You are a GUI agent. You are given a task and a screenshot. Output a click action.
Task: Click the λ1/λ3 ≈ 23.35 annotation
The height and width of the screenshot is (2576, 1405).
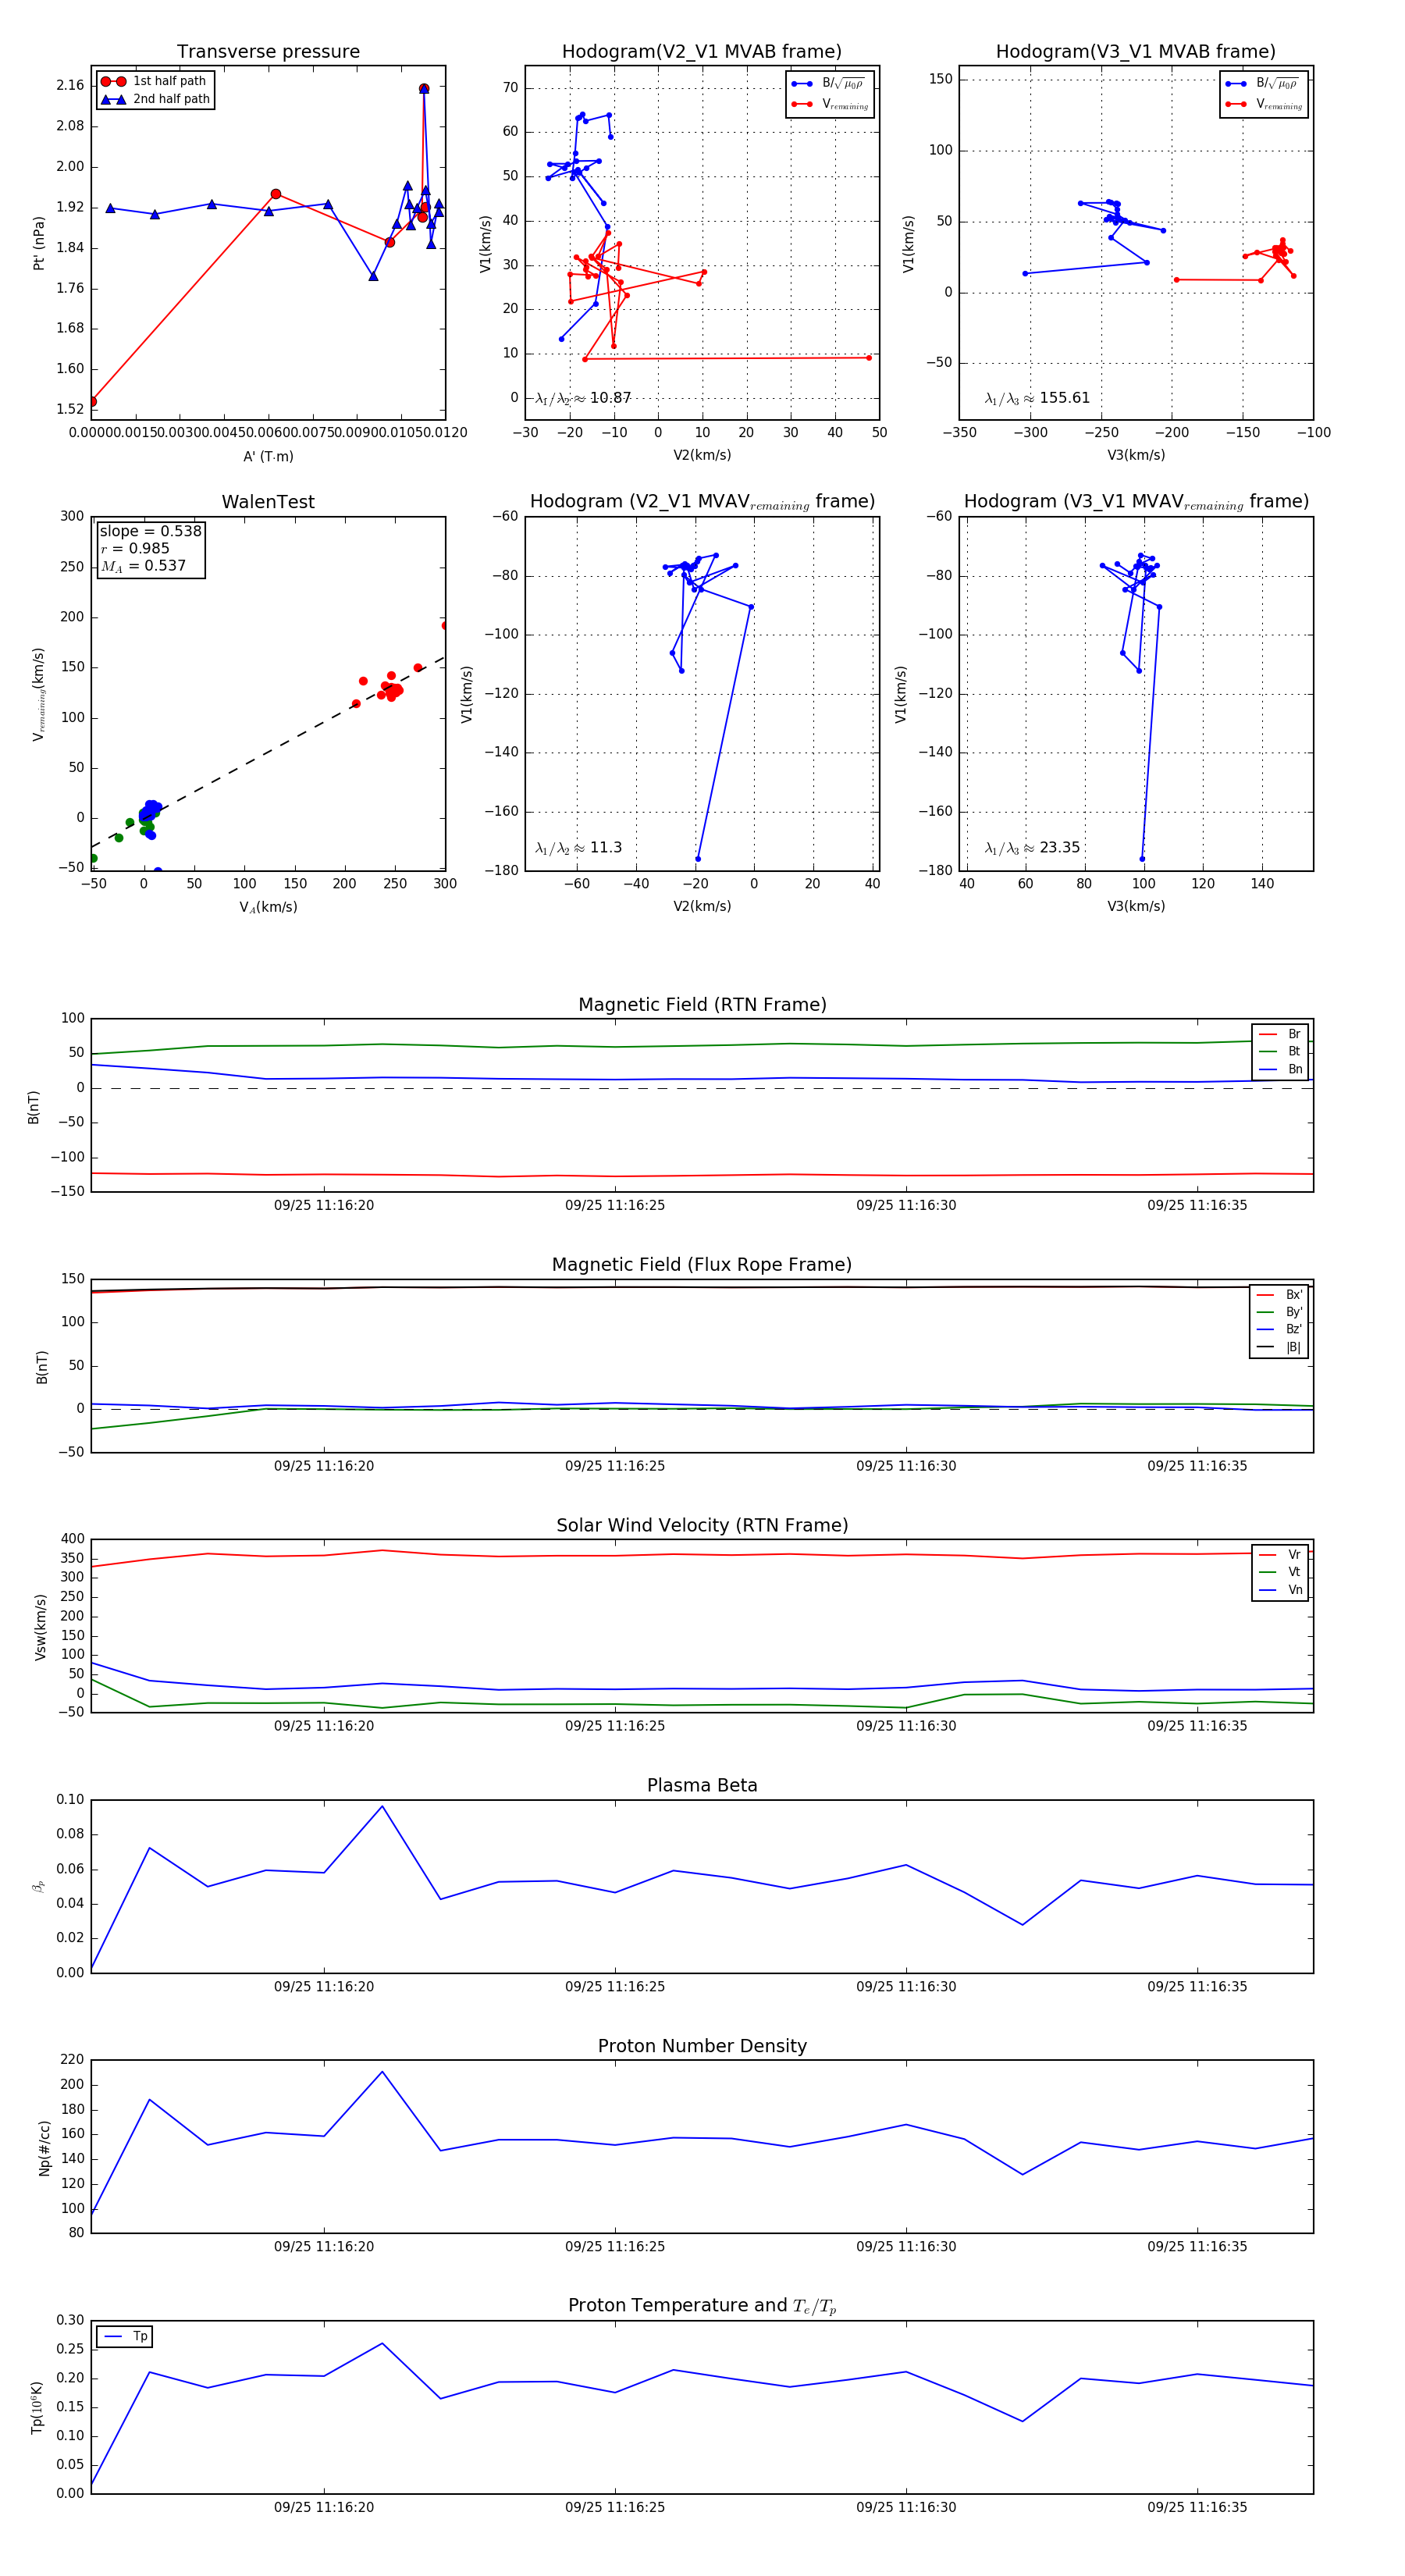[1032, 848]
